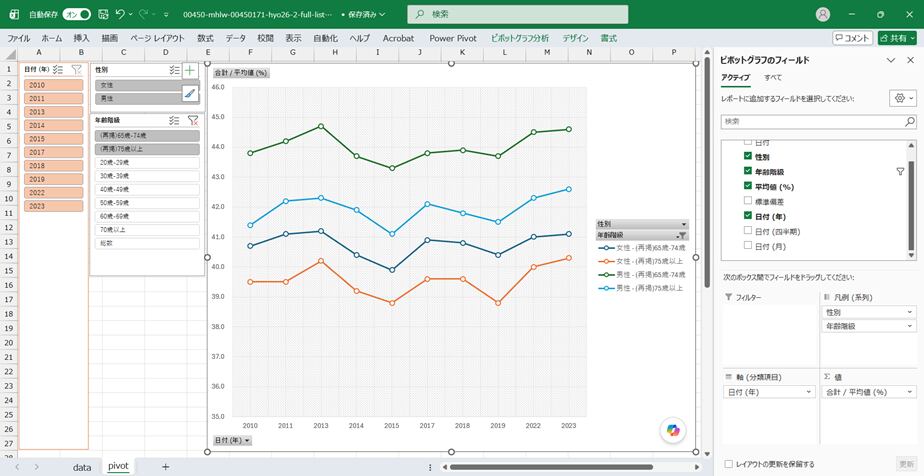Select 2015 in the 日付 (年) slicer
924x476 pixels.
54,139
